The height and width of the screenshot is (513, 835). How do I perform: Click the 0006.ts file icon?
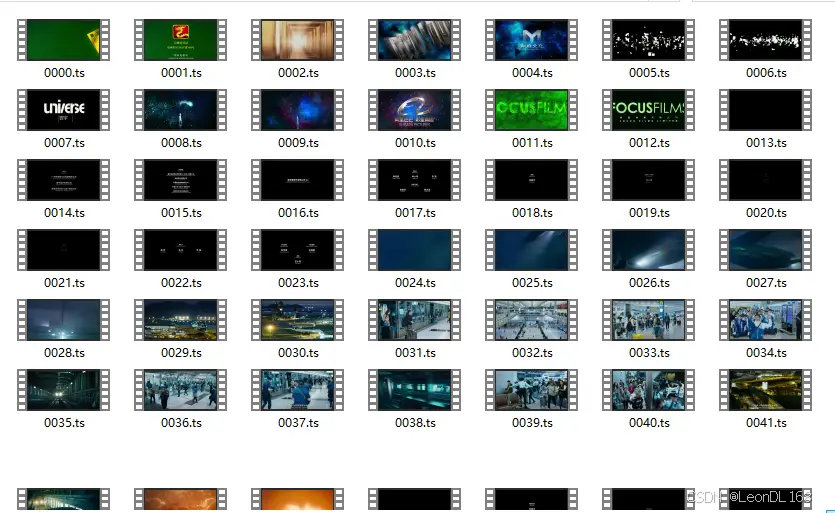(766, 40)
